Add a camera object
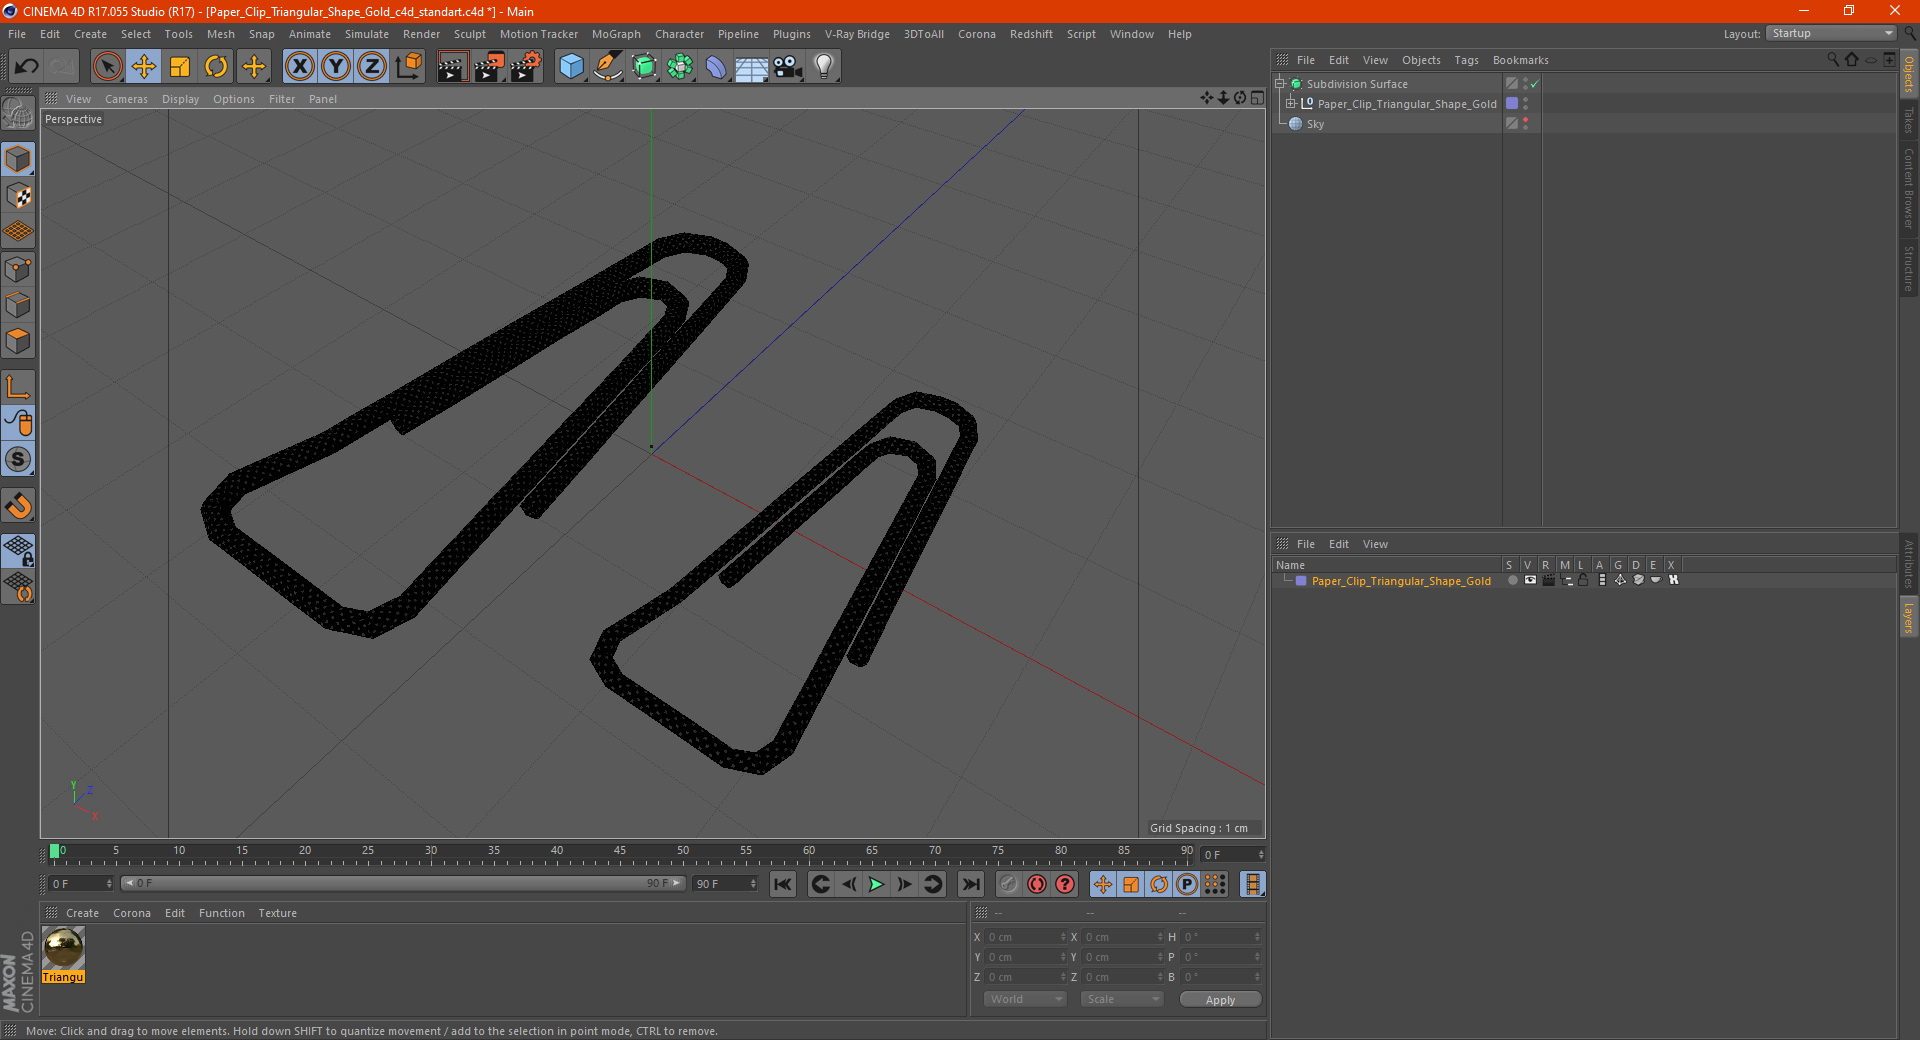The image size is (1920, 1040). click(788, 67)
